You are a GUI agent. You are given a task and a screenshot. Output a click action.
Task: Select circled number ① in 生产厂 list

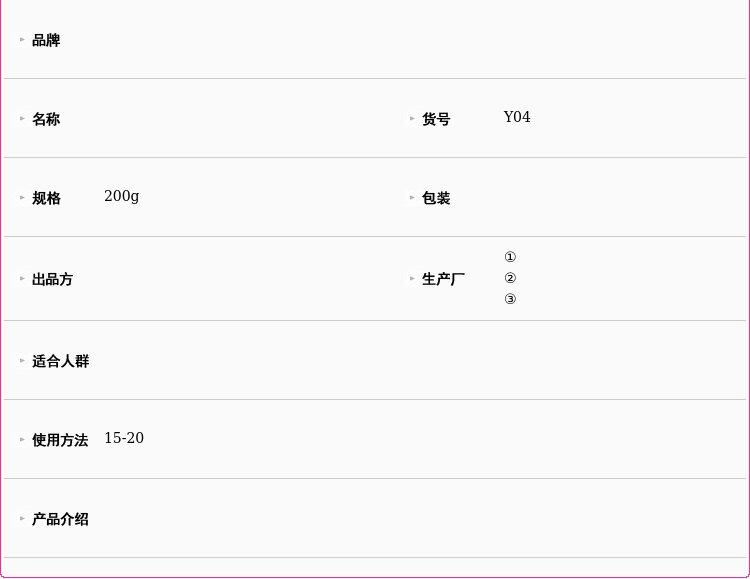click(x=510, y=257)
